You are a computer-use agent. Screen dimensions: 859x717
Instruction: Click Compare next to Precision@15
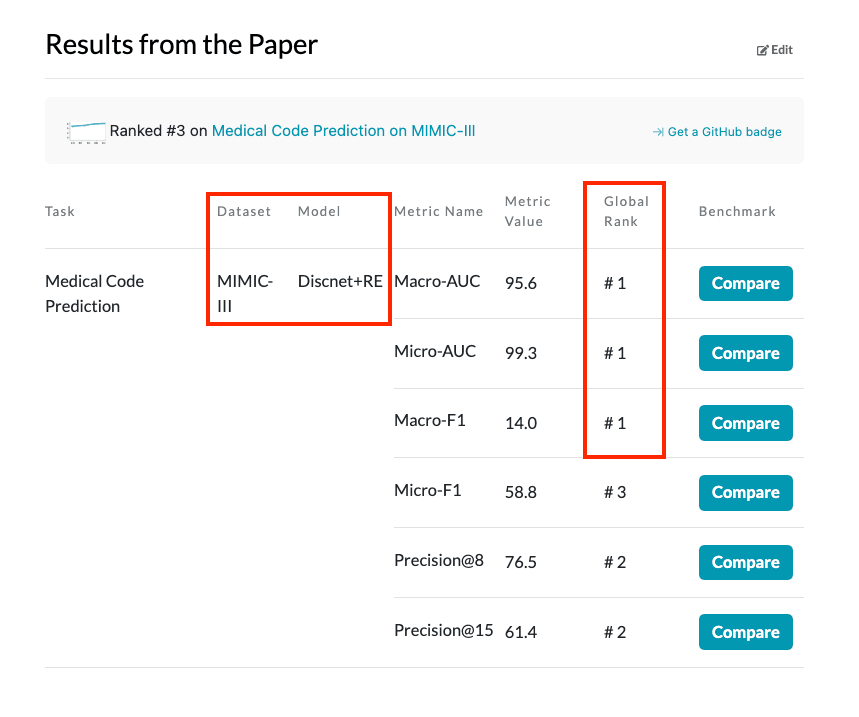click(x=745, y=632)
